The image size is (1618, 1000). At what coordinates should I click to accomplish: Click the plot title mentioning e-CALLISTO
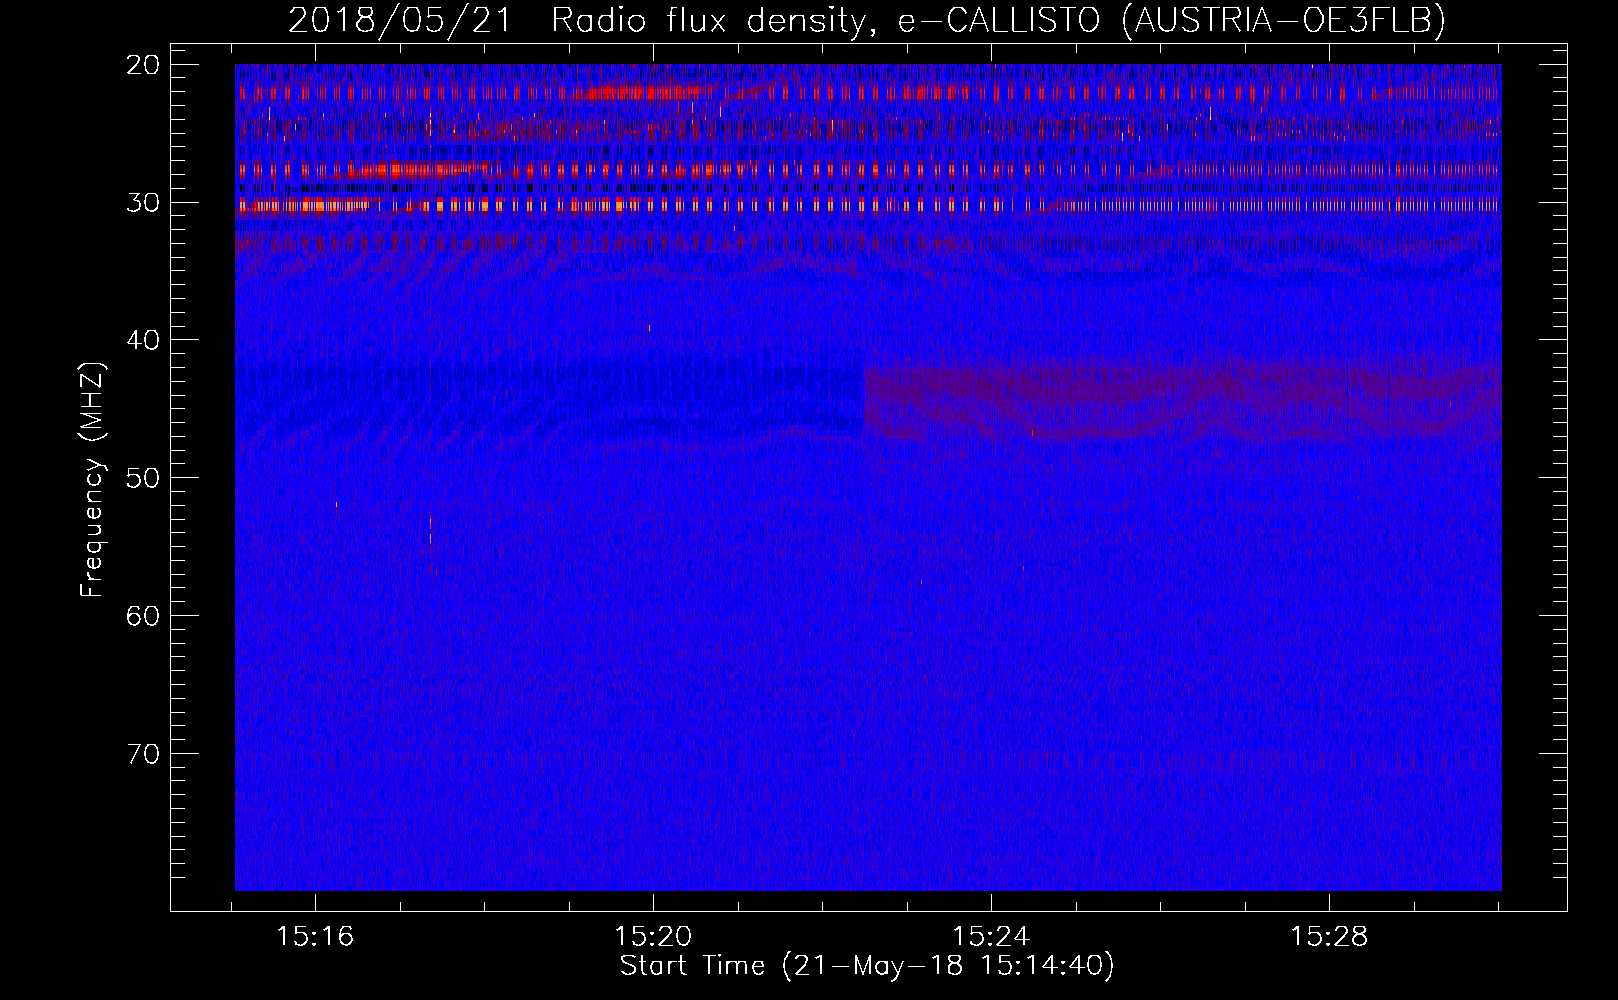coord(867,20)
